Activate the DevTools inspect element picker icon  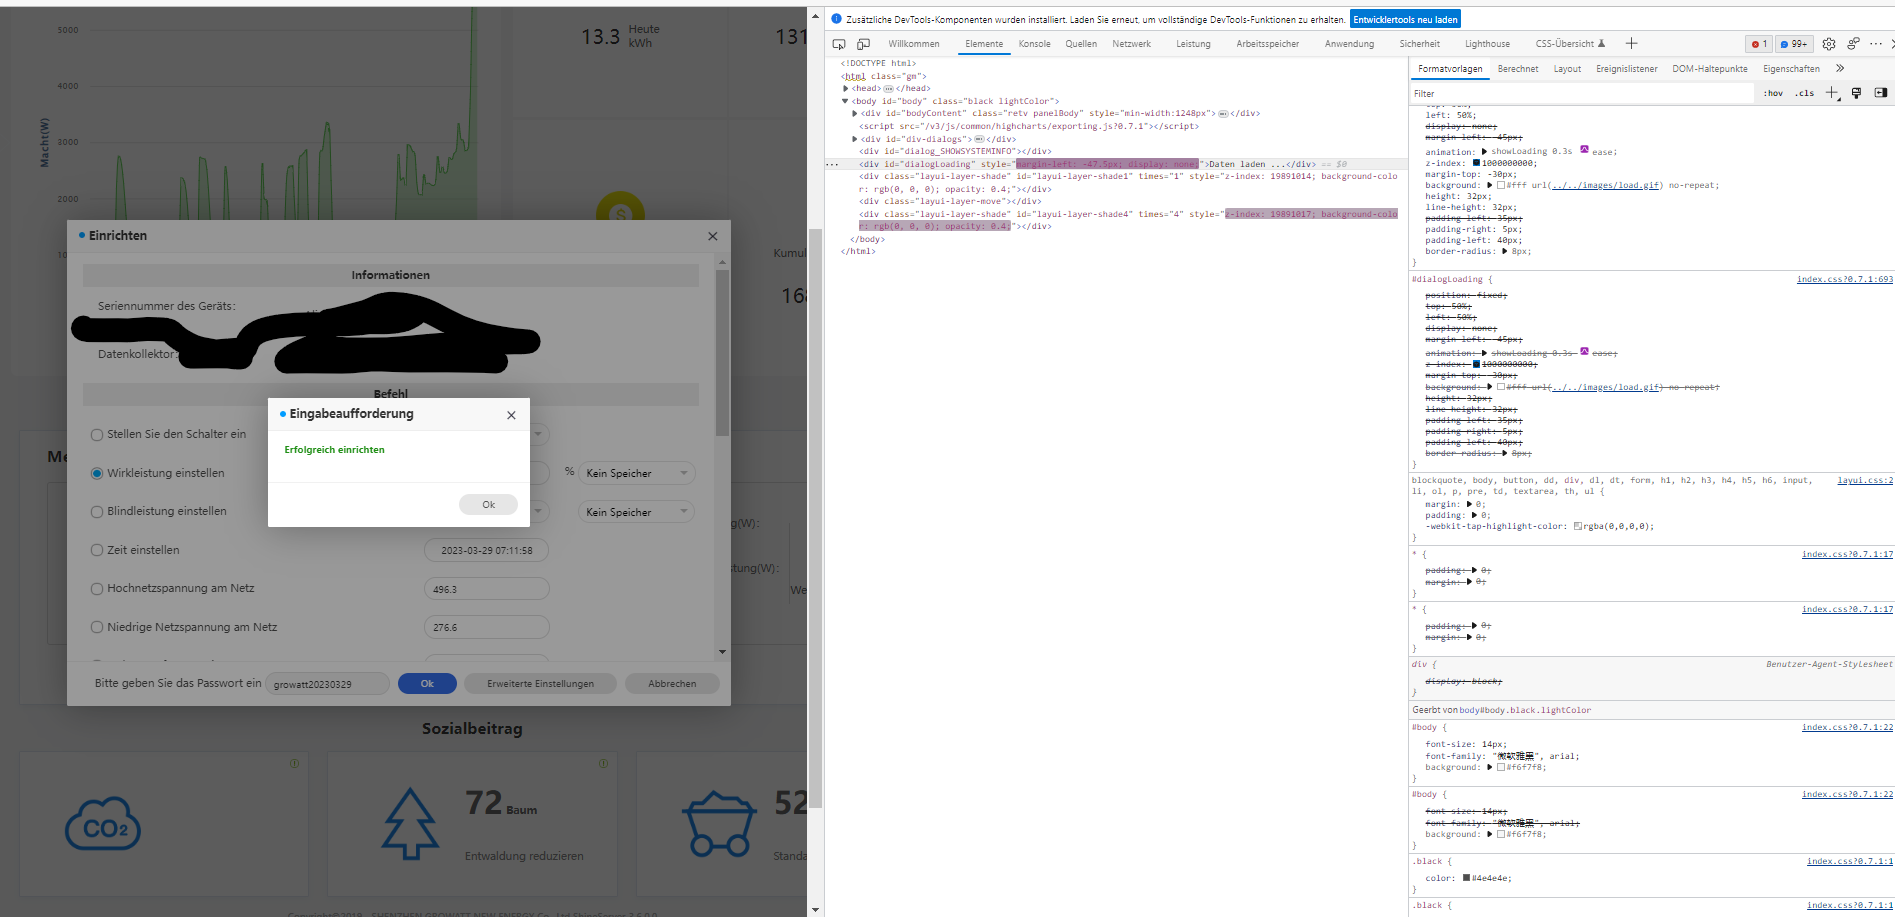click(839, 44)
